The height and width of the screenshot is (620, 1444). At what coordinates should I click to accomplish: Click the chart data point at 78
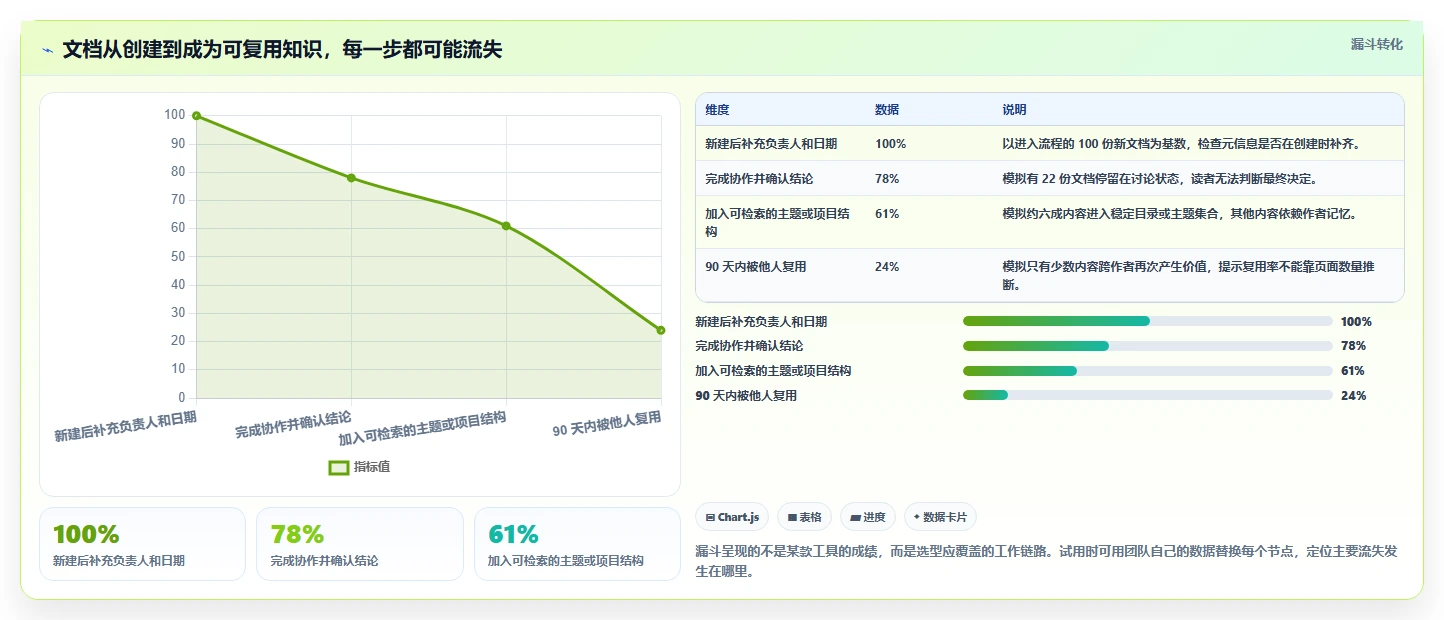(351, 178)
